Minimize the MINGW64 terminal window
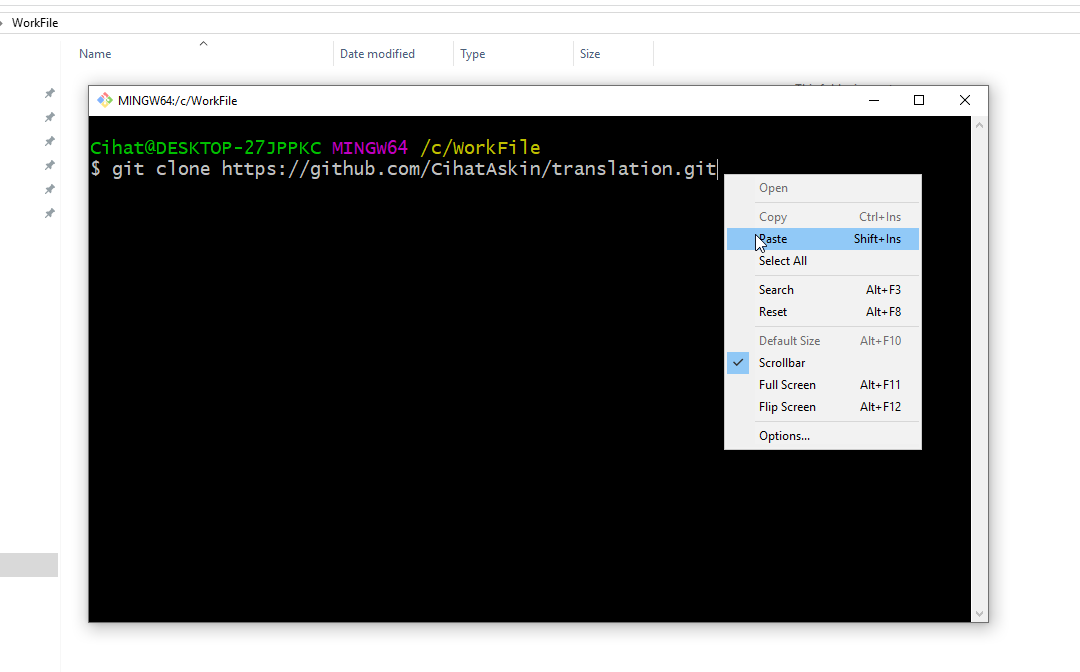The height and width of the screenshot is (672, 1080). click(874, 101)
